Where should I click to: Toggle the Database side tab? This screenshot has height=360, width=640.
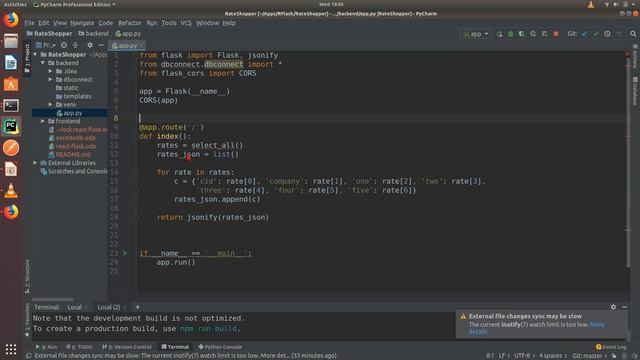(635, 91)
